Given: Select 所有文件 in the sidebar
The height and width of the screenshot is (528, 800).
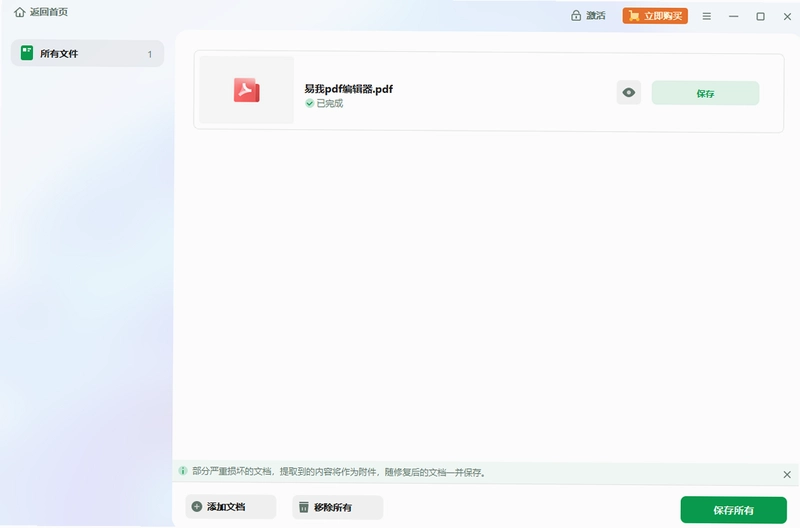Looking at the screenshot, I should click(87, 54).
